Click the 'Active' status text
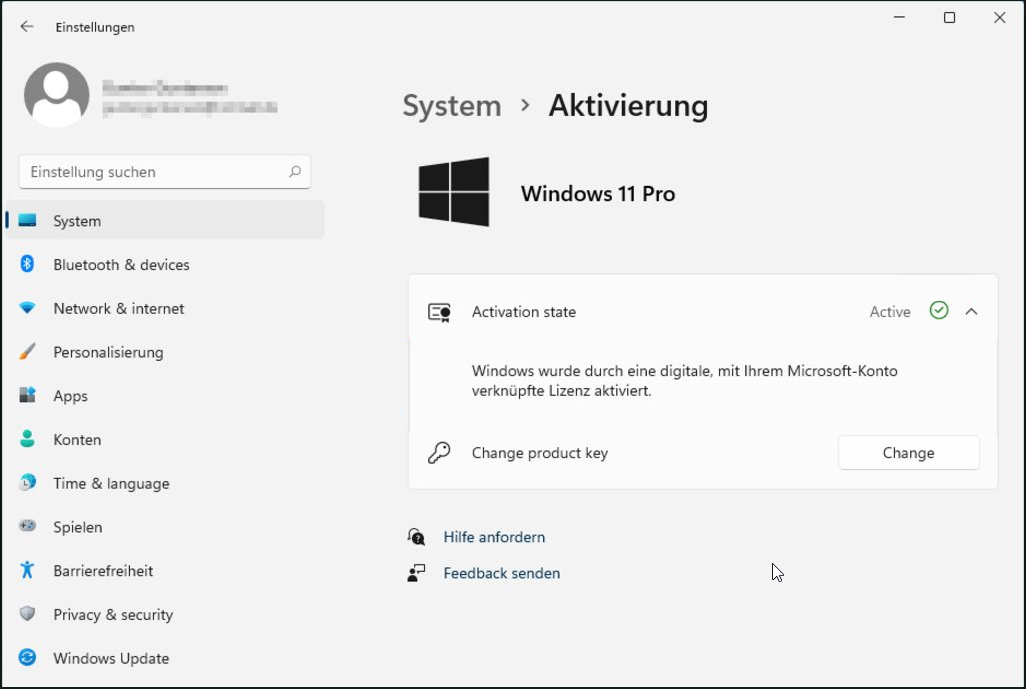The image size is (1026, 689). 890,312
